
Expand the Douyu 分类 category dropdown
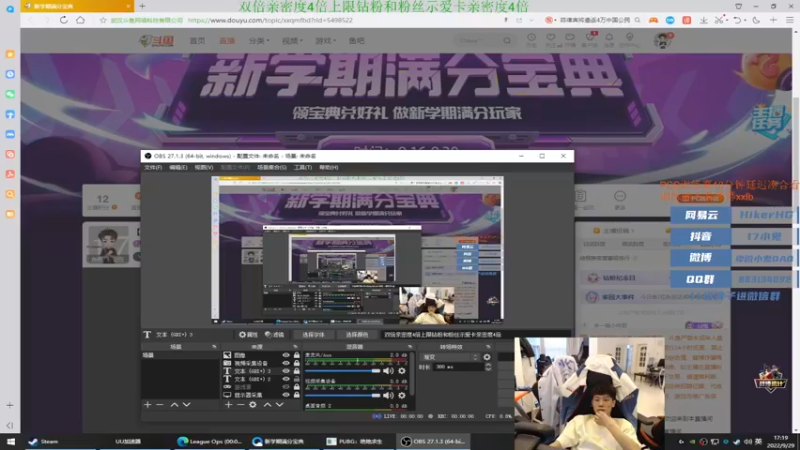(x=259, y=41)
